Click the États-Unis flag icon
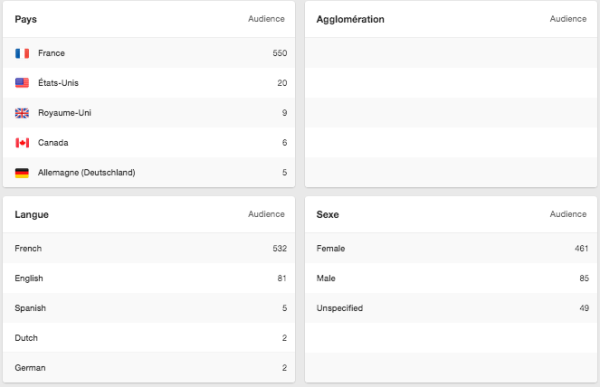 (x=22, y=83)
